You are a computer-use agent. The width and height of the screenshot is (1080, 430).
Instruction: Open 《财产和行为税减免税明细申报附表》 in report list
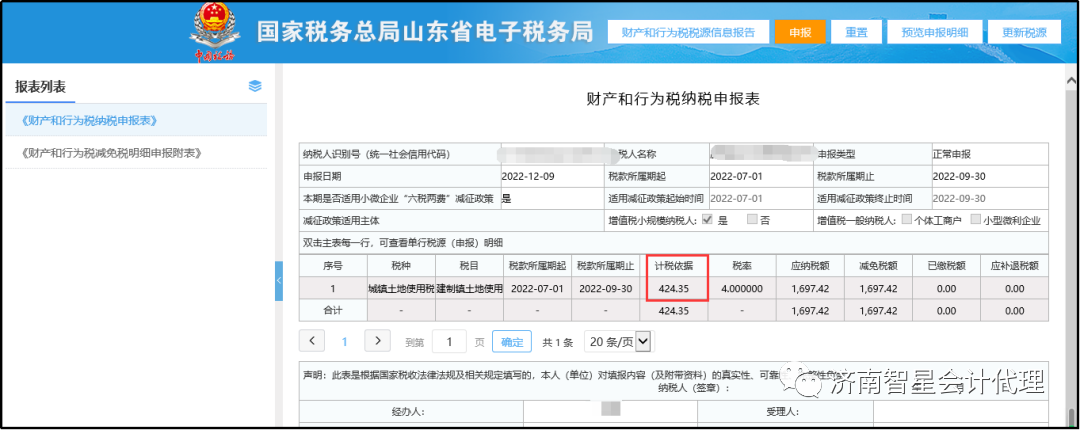[136, 152]
